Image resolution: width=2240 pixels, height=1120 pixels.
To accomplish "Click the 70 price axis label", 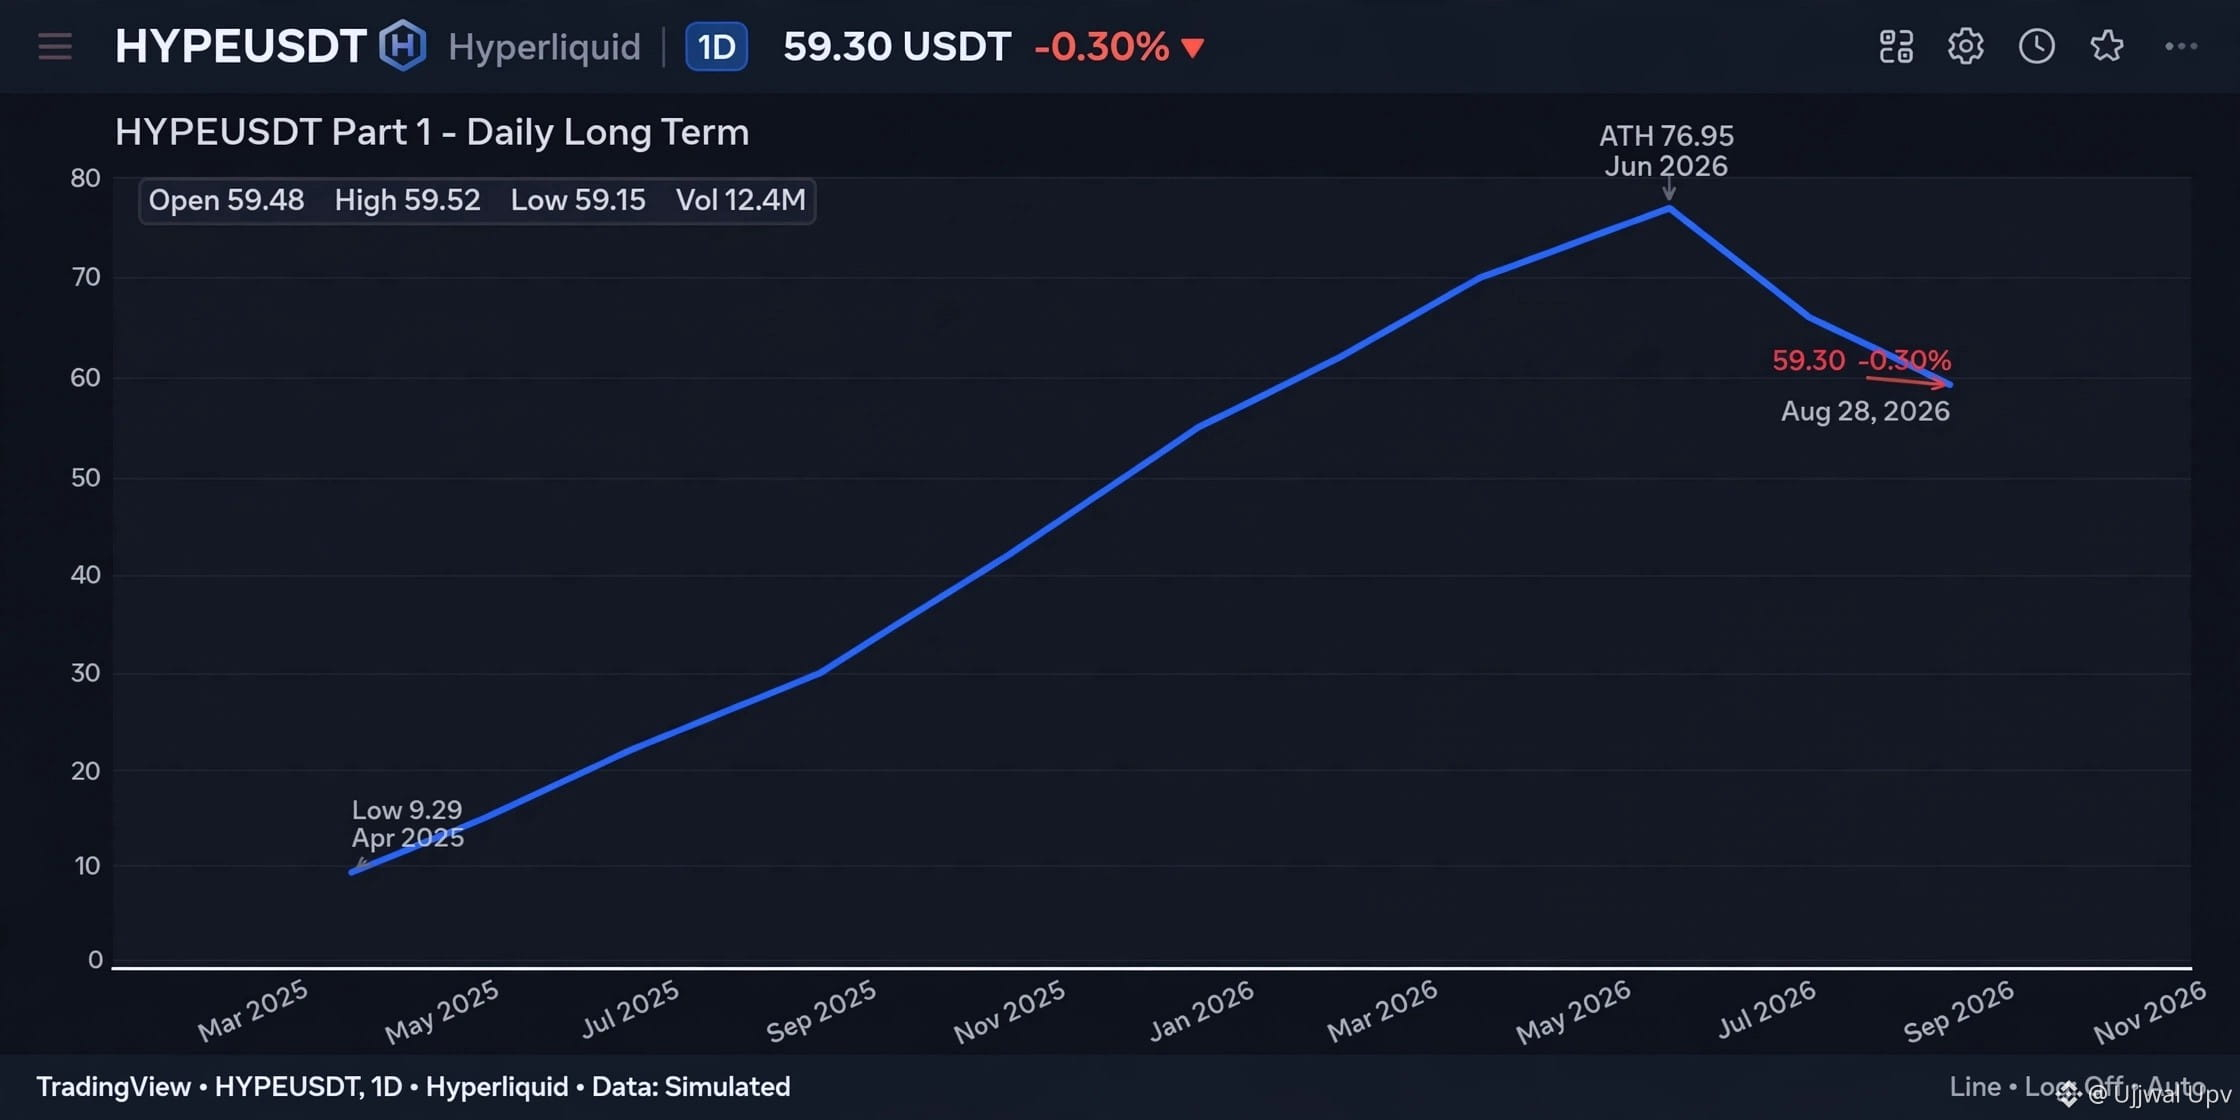I will tap(86, 277).
